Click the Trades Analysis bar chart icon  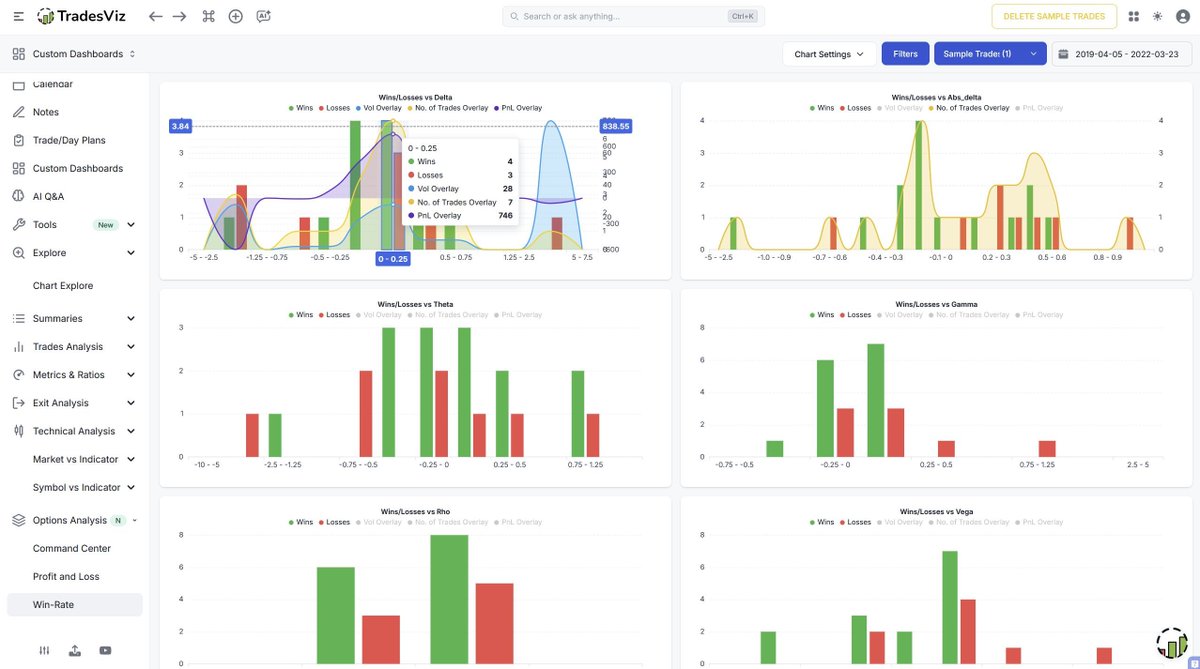point(18,346)
